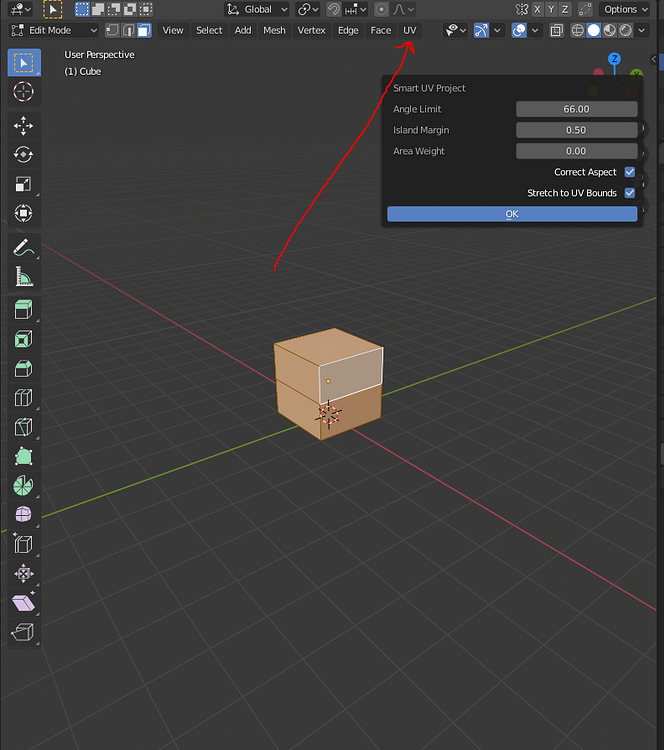Confirm Smart UV Project with OK
Screen dimensions: 664x750
512,214
